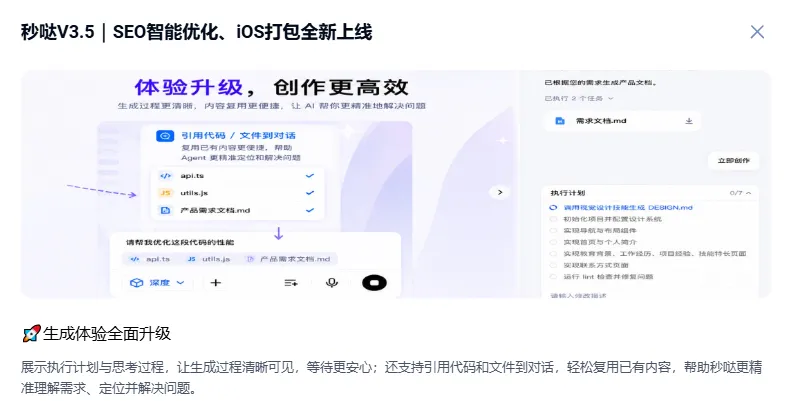Click the 立即创作 button
The image size is (786, 401).
coord(733,160)
